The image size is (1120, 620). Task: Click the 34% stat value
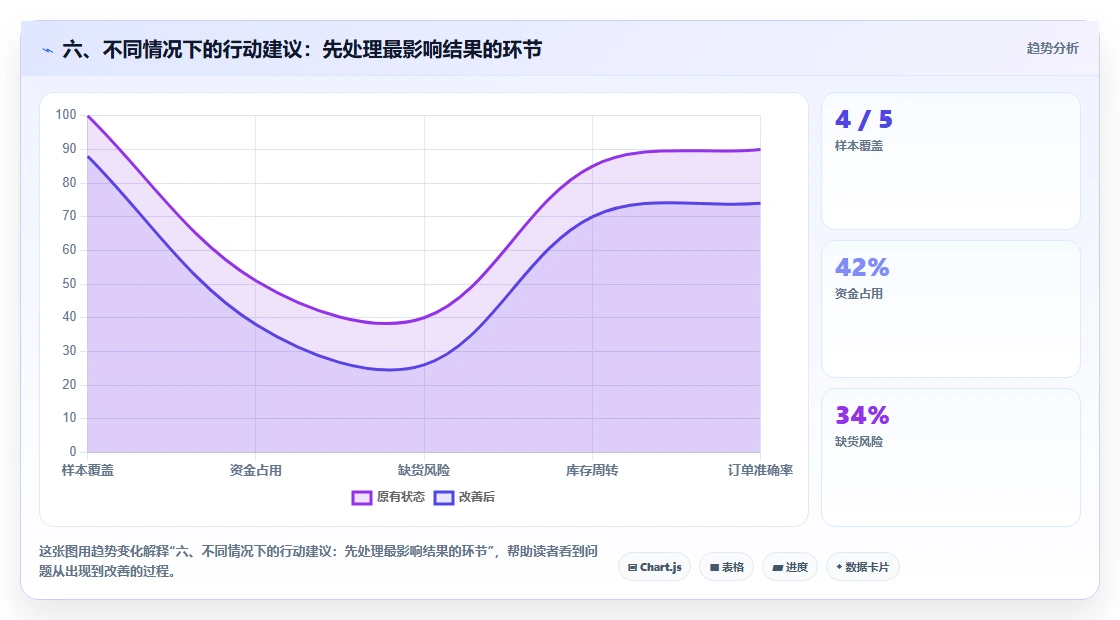(862, 415)
